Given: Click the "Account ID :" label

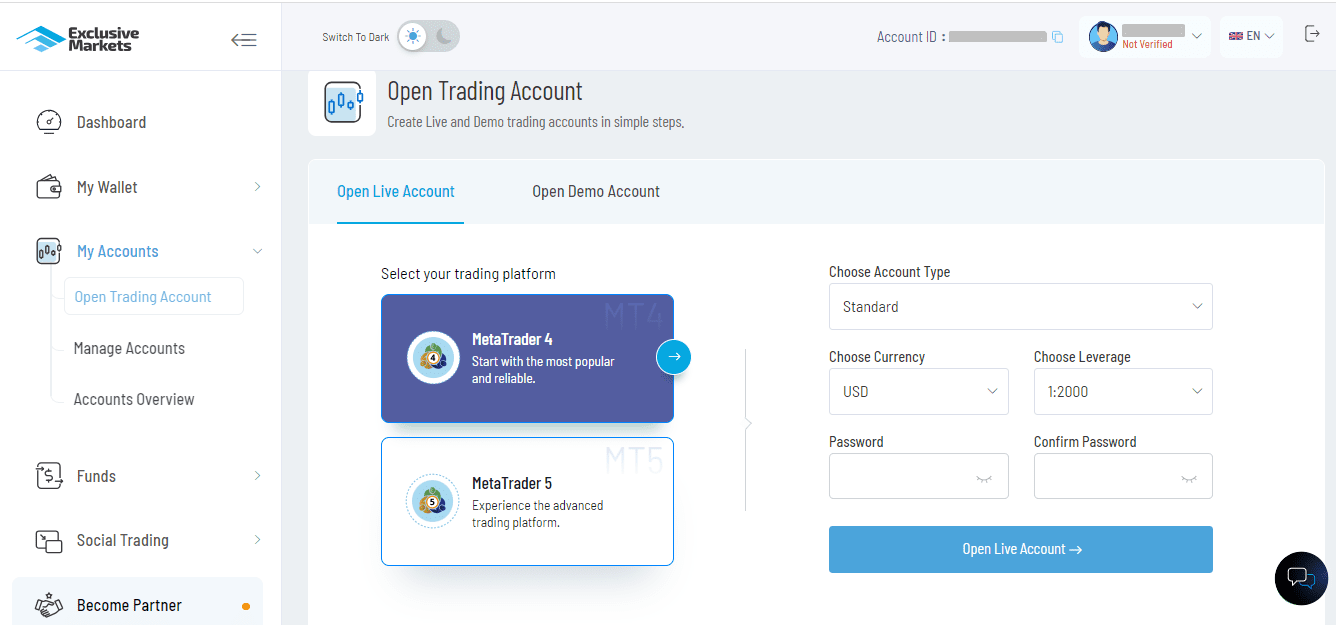Looking at the screenshot, I should (911, 37).
